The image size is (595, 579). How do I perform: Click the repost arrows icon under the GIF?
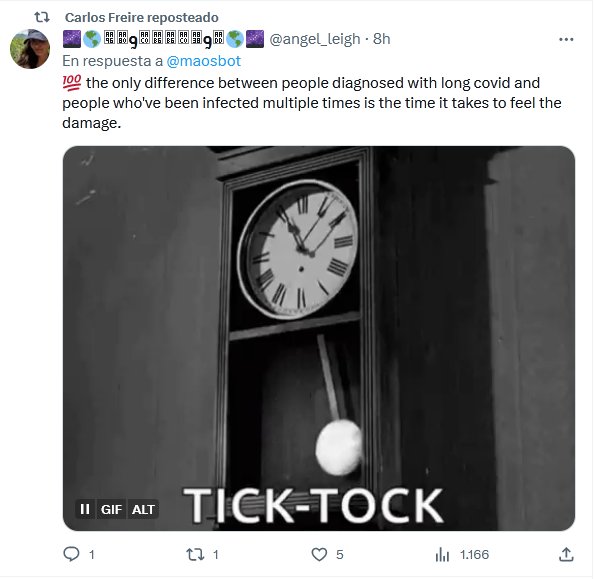pyautogui.click(x=195, y=555)
